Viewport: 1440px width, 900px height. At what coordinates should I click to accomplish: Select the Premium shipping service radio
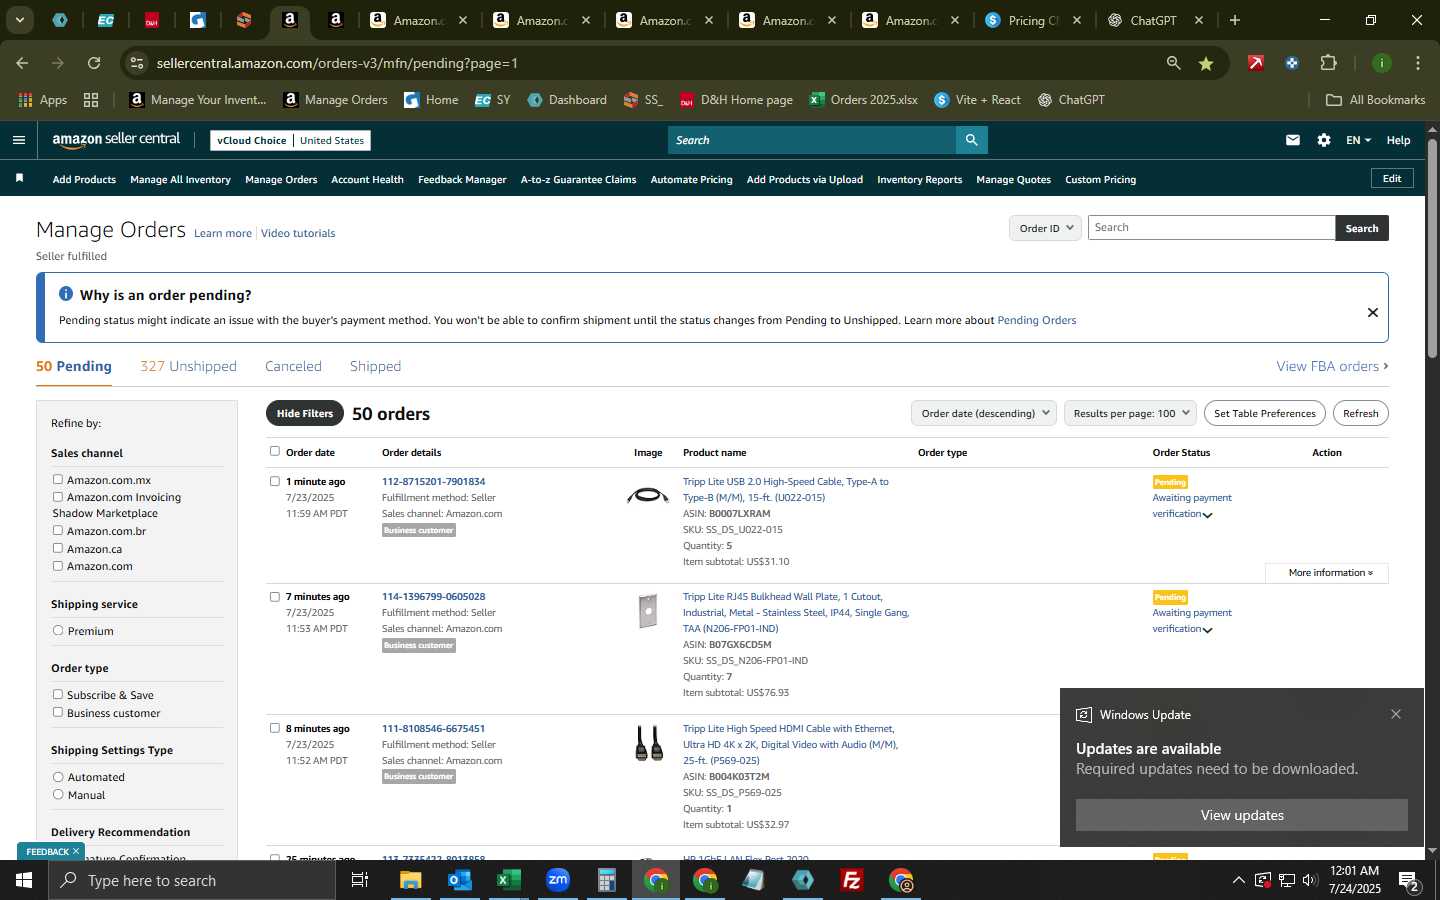58,631
